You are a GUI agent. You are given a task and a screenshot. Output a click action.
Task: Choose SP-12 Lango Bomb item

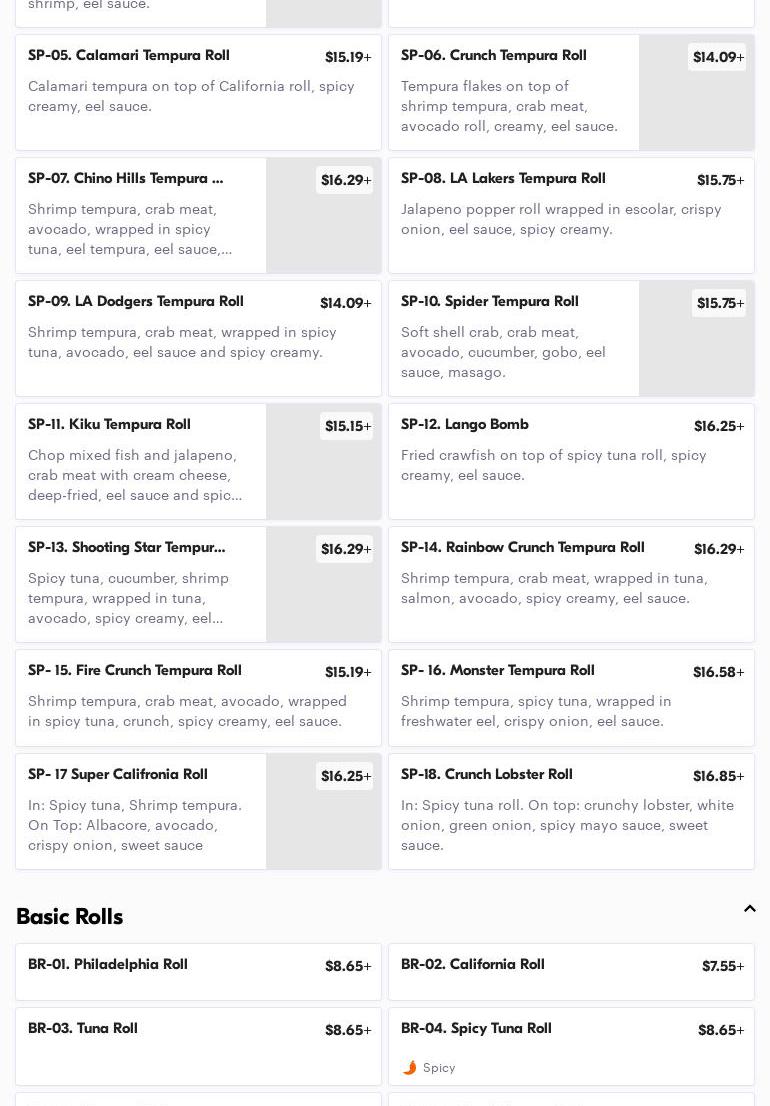click(571, 461)
